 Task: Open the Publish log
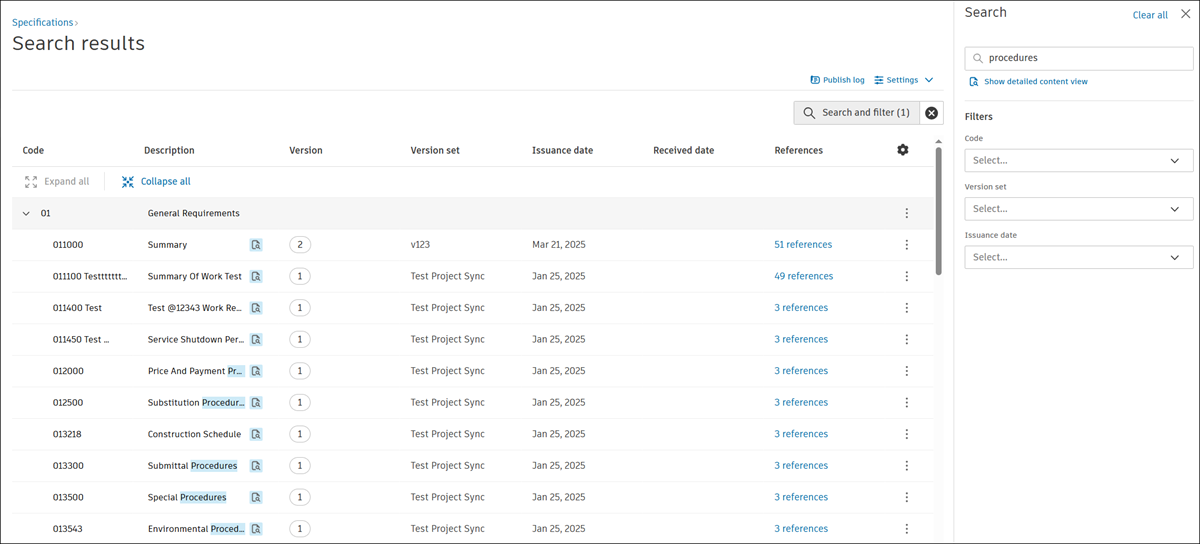(837, 80)
